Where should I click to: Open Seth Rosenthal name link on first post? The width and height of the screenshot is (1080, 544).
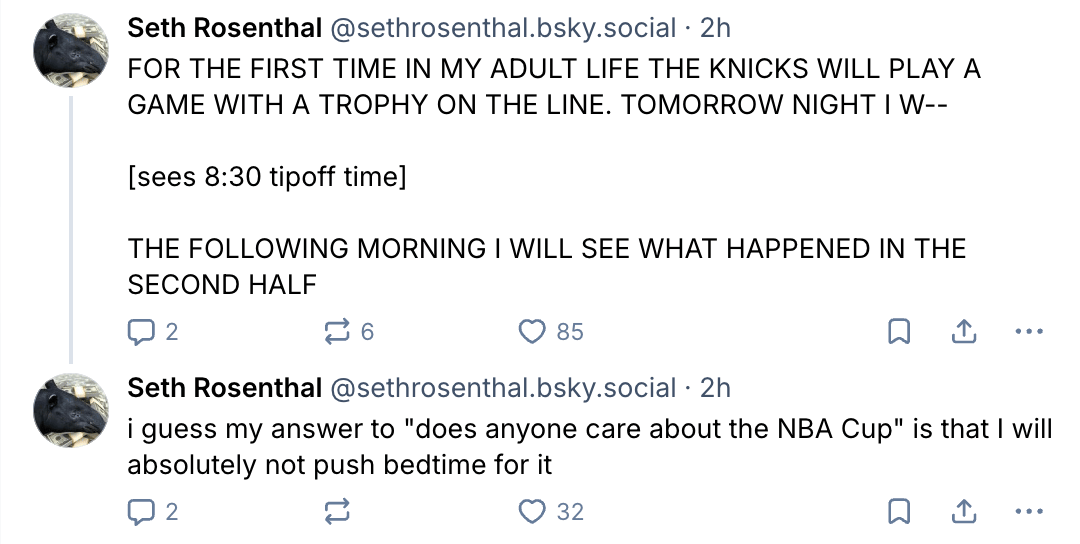click(x=225, y=29)
